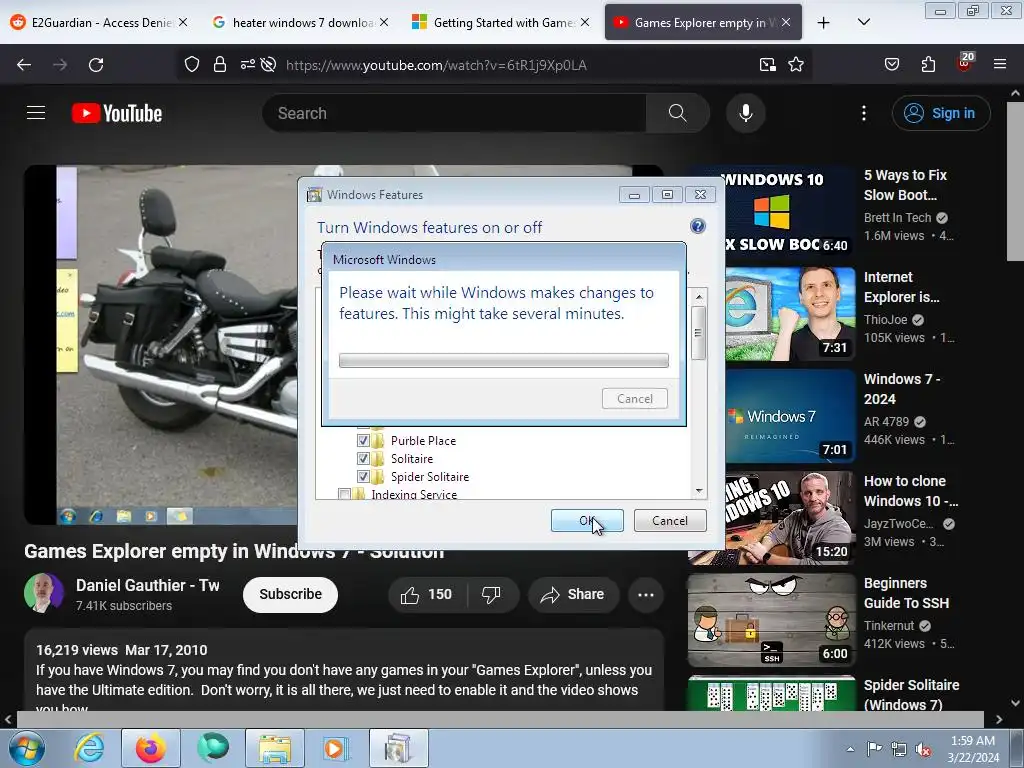Open How to clone Windows 10 title
Viewport: 1024px width, 768px height.
[x=911, y=491]
